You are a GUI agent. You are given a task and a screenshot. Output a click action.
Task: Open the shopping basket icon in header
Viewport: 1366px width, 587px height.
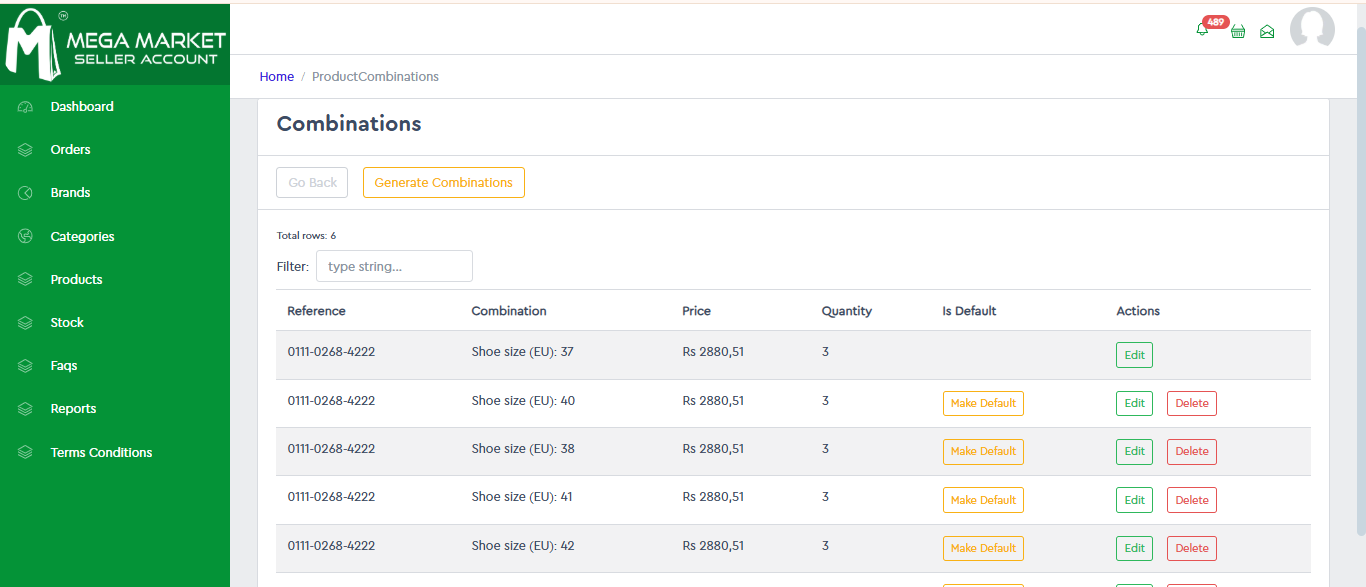tap(1238, 31)
